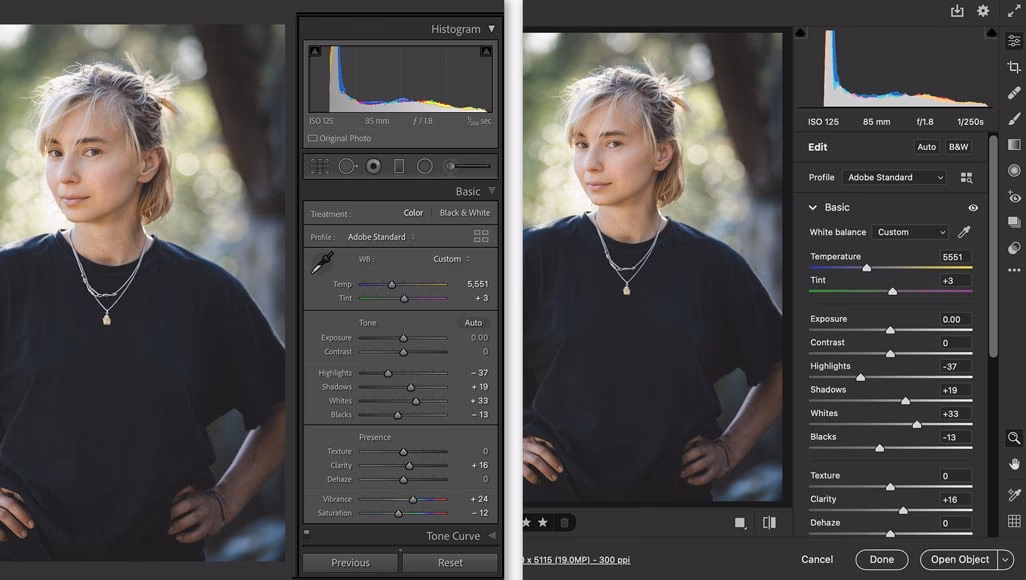Open settings via the gear icon top right
This screenshot has width=1026, height=580.
pos(982,11)
